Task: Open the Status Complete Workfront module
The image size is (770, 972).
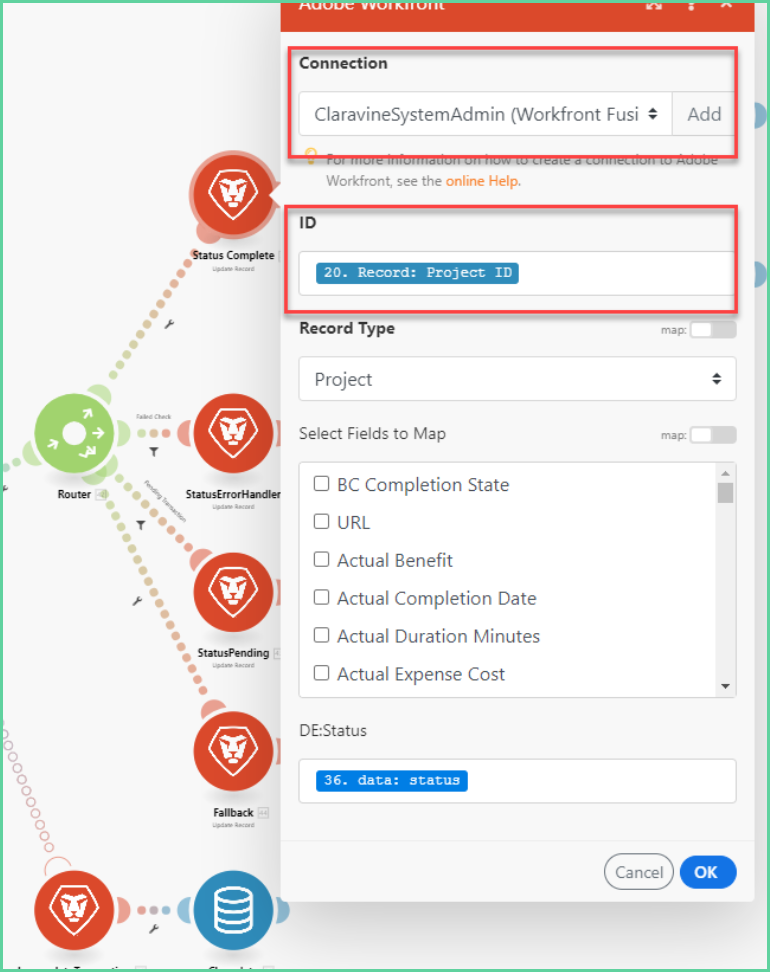Action: point(233,195)
